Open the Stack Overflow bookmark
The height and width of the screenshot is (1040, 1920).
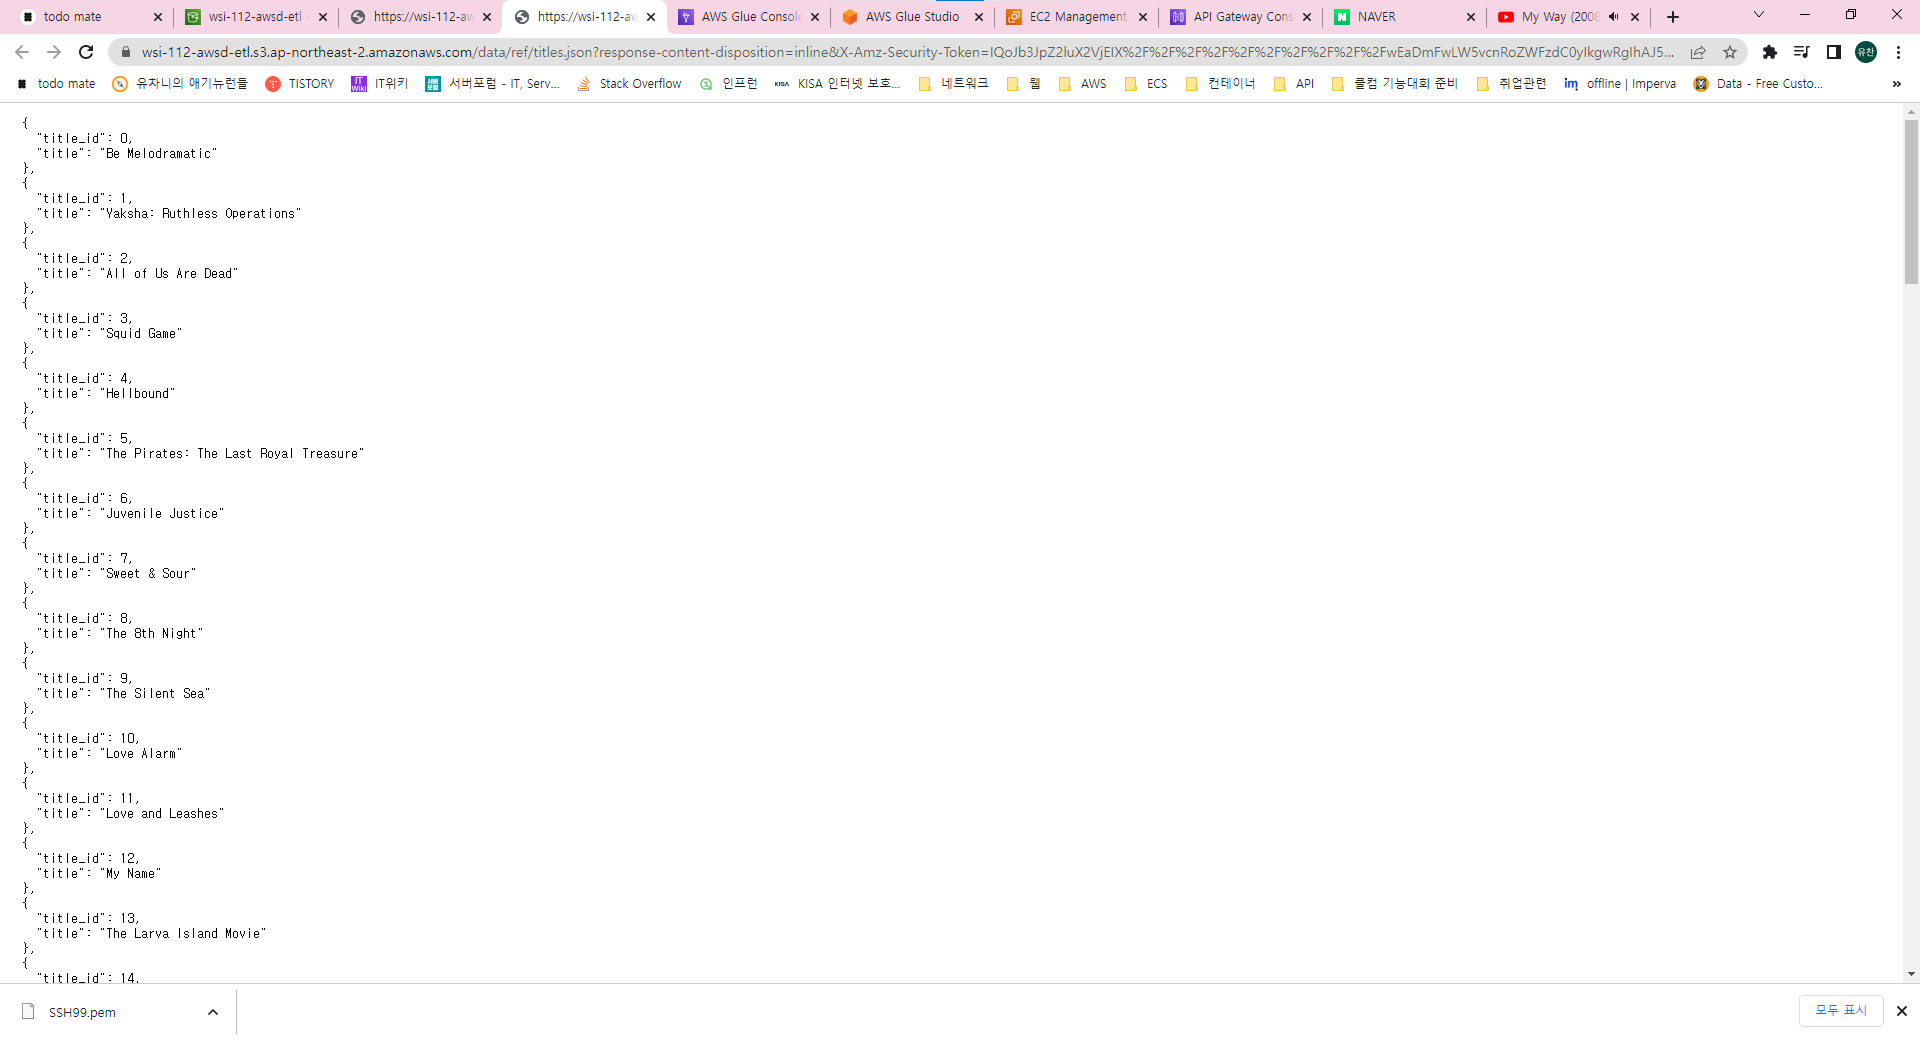630,84
